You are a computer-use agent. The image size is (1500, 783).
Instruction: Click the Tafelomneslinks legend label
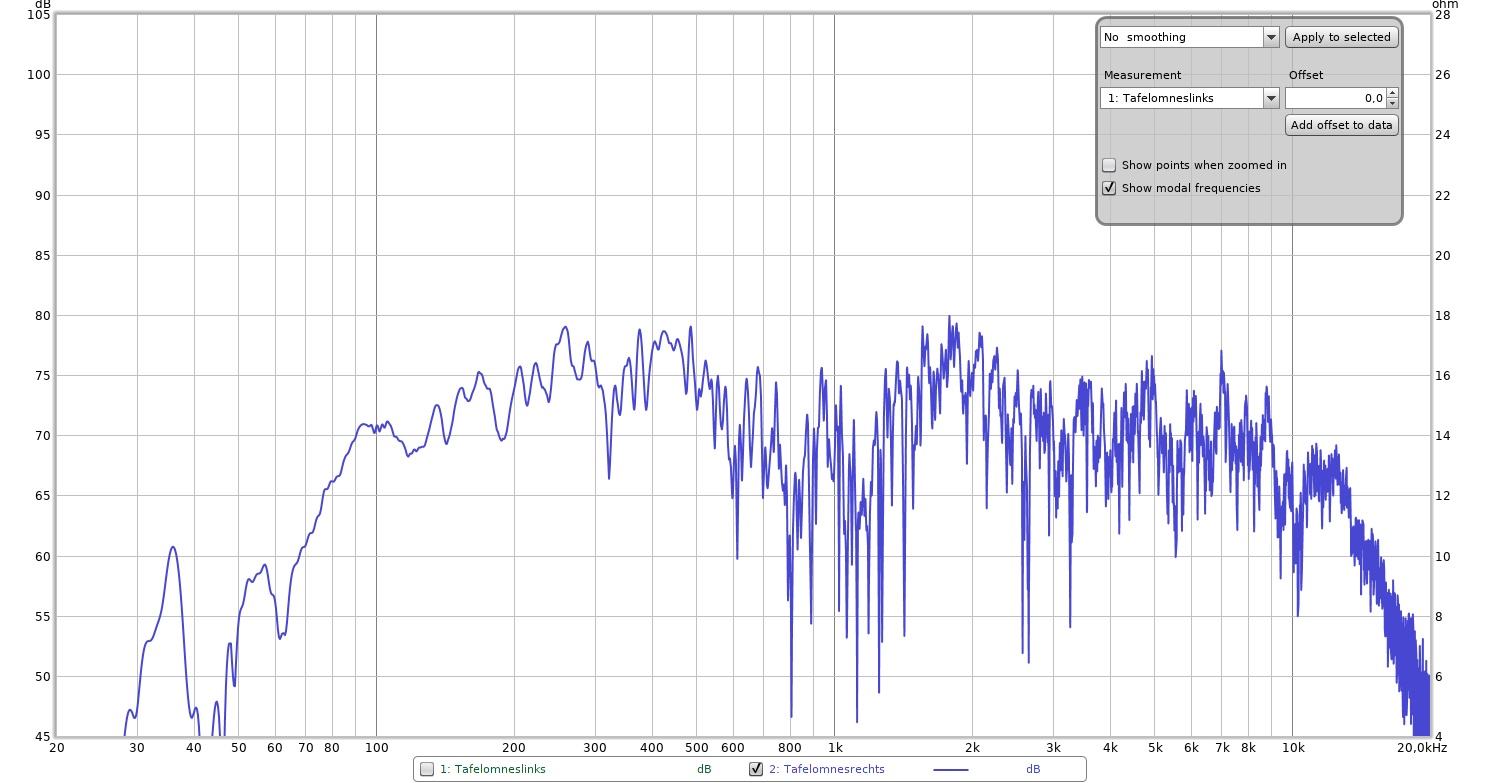pos(493,769)
